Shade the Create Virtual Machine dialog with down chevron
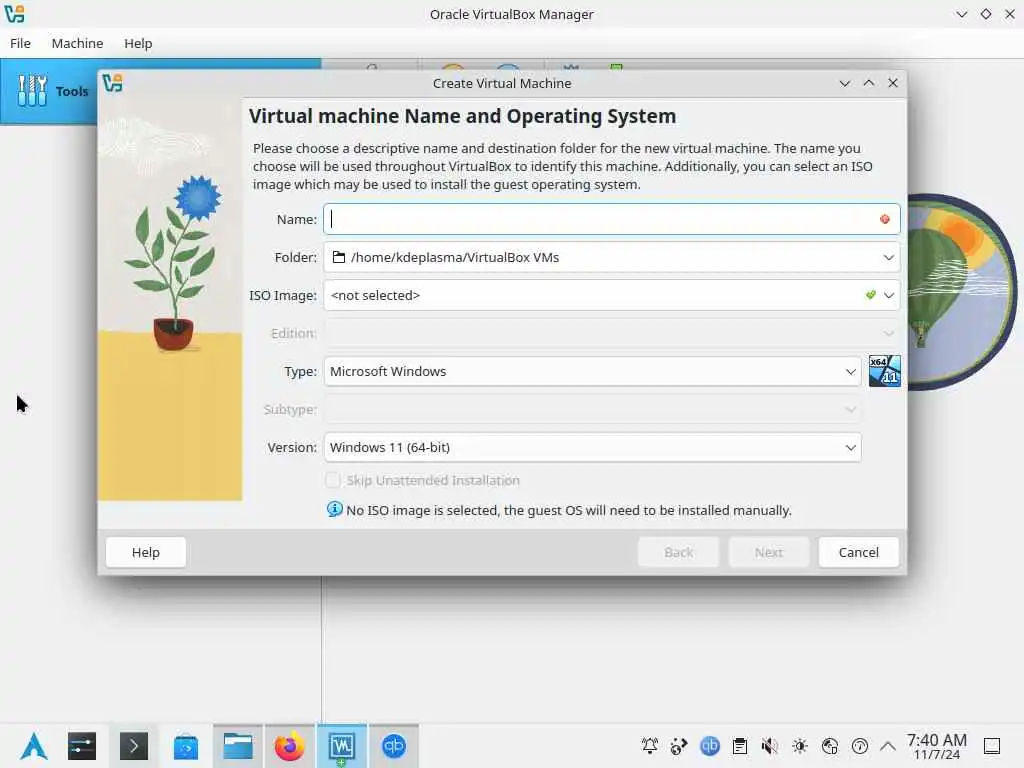Image resolution: width=1024 pixels, height=768 pixels. [844, 84]
